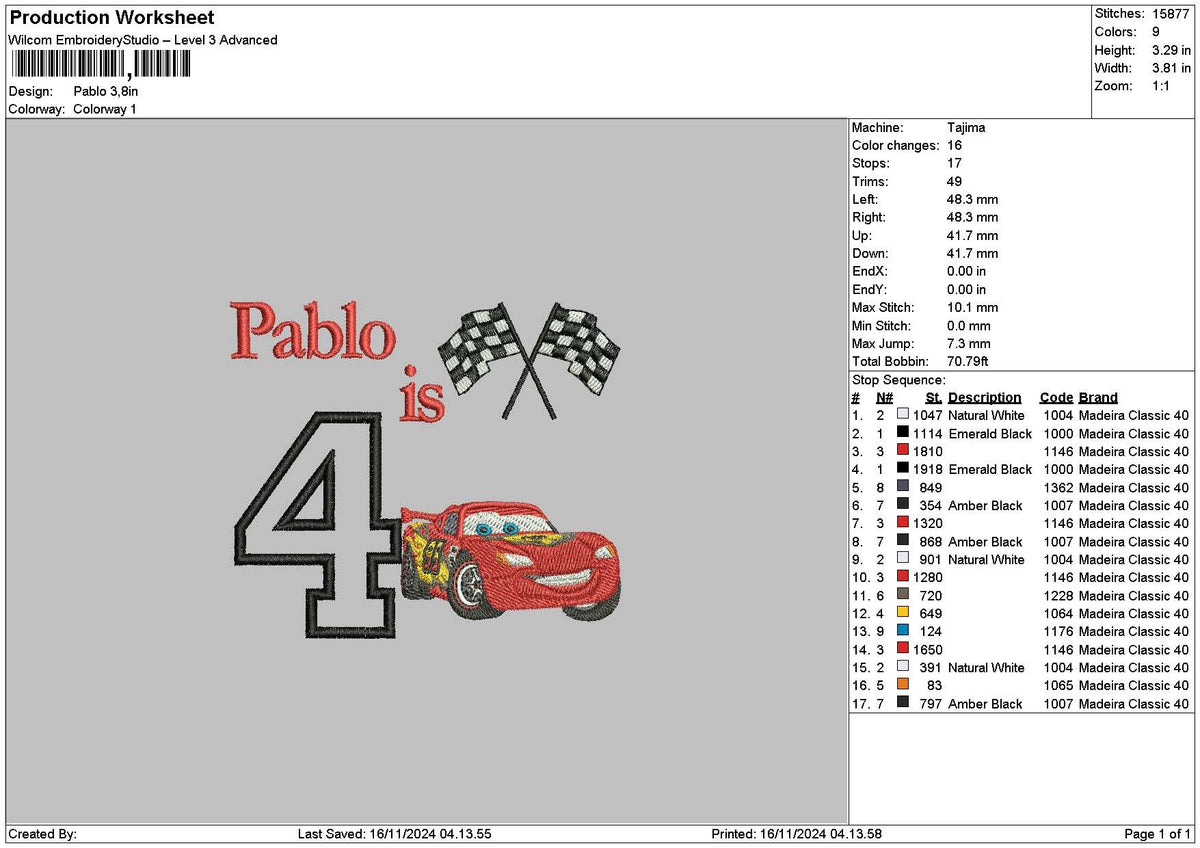Click "Wilcom EmbroideryStudio – Level 3 Advanced" text
Viewport: 1200px width, 848px height.
(x=142, y=40)
